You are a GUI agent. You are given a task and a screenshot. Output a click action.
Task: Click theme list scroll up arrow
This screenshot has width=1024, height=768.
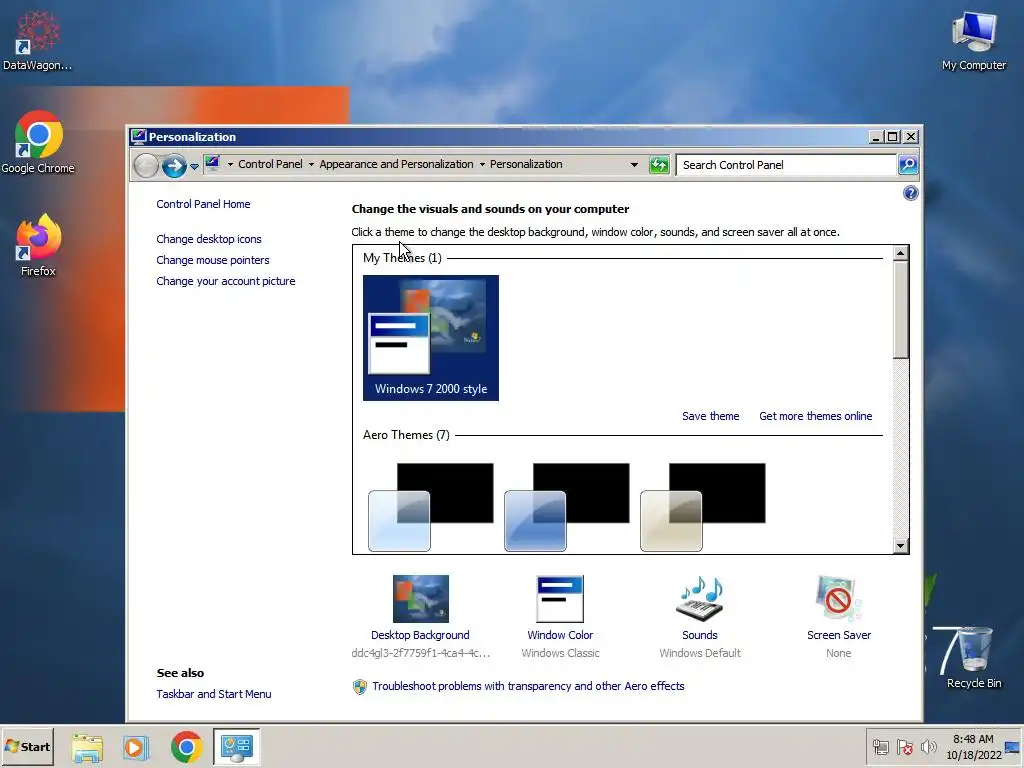(901, 253)
